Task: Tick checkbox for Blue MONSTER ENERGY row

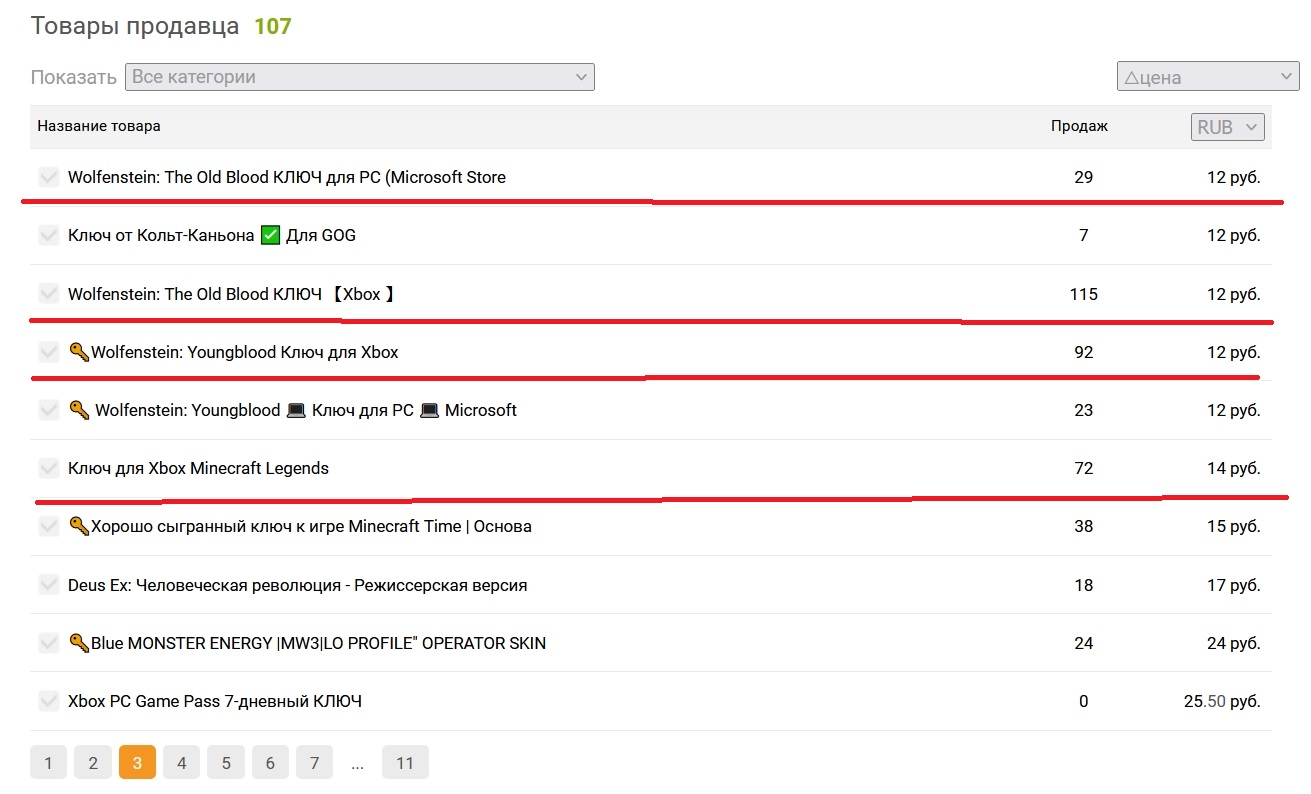Action: tap(49, 643)
